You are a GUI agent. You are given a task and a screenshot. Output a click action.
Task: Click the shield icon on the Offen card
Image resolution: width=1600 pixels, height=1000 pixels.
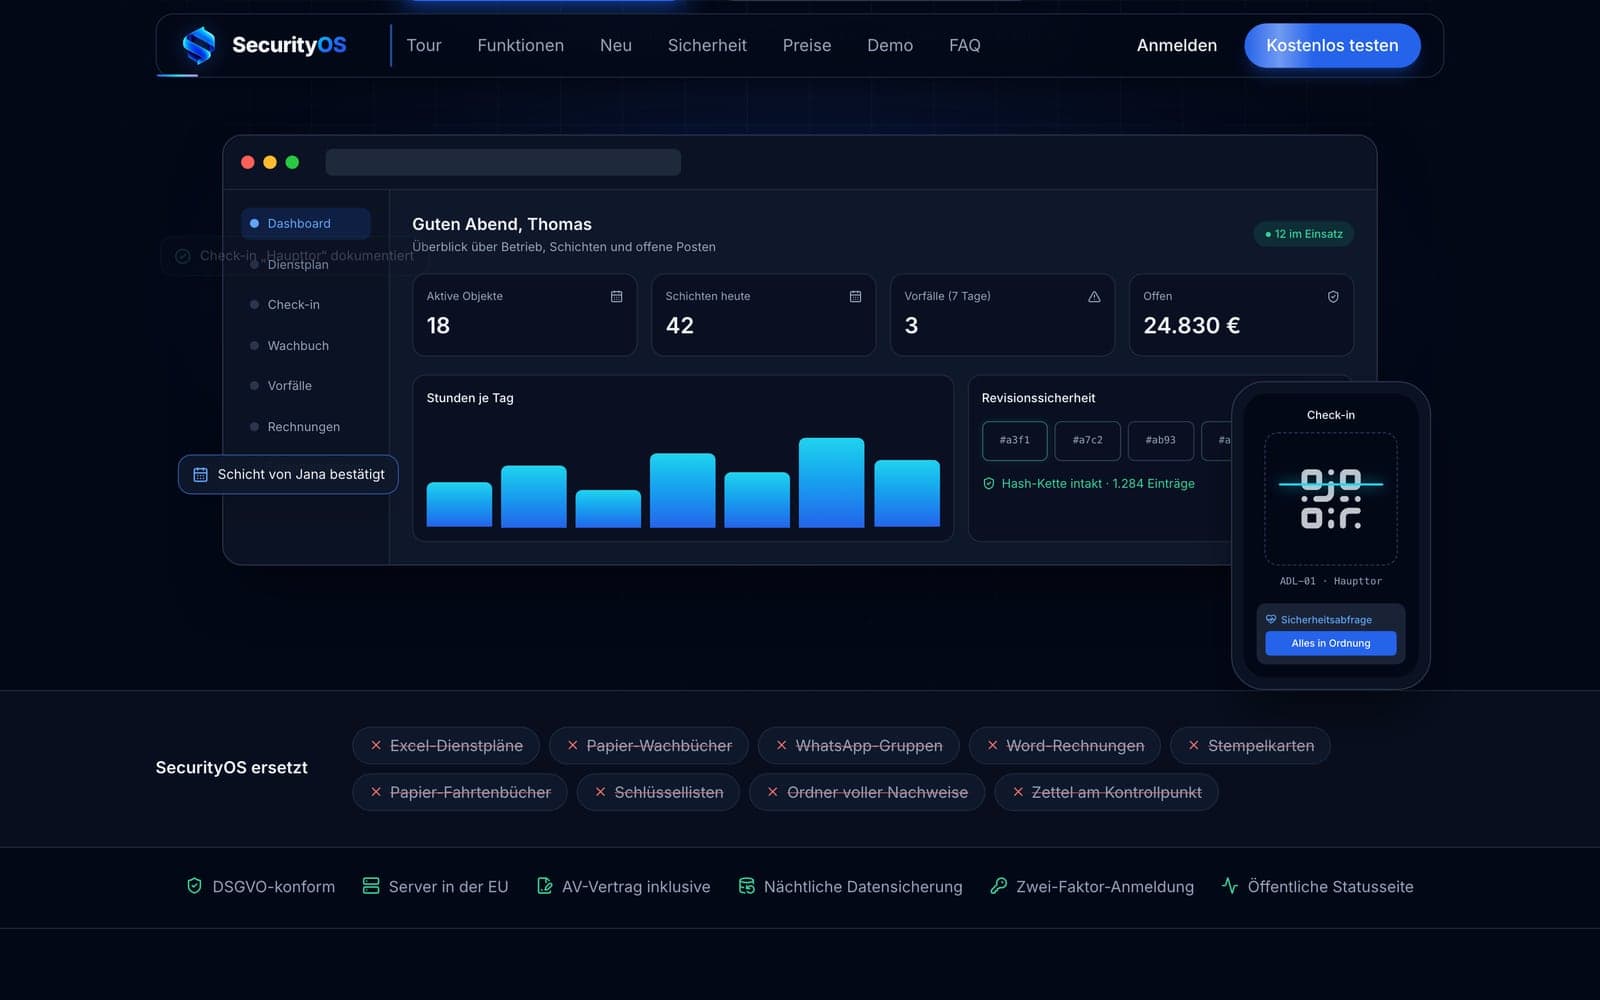click(x=1333, y=296)
